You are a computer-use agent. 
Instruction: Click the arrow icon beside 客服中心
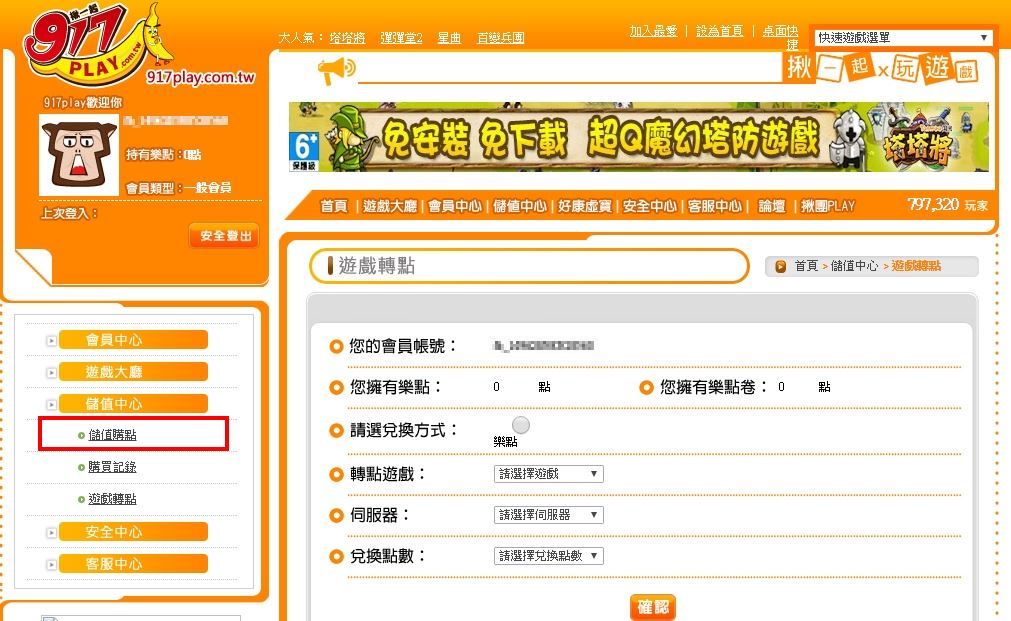click(52, 565)
